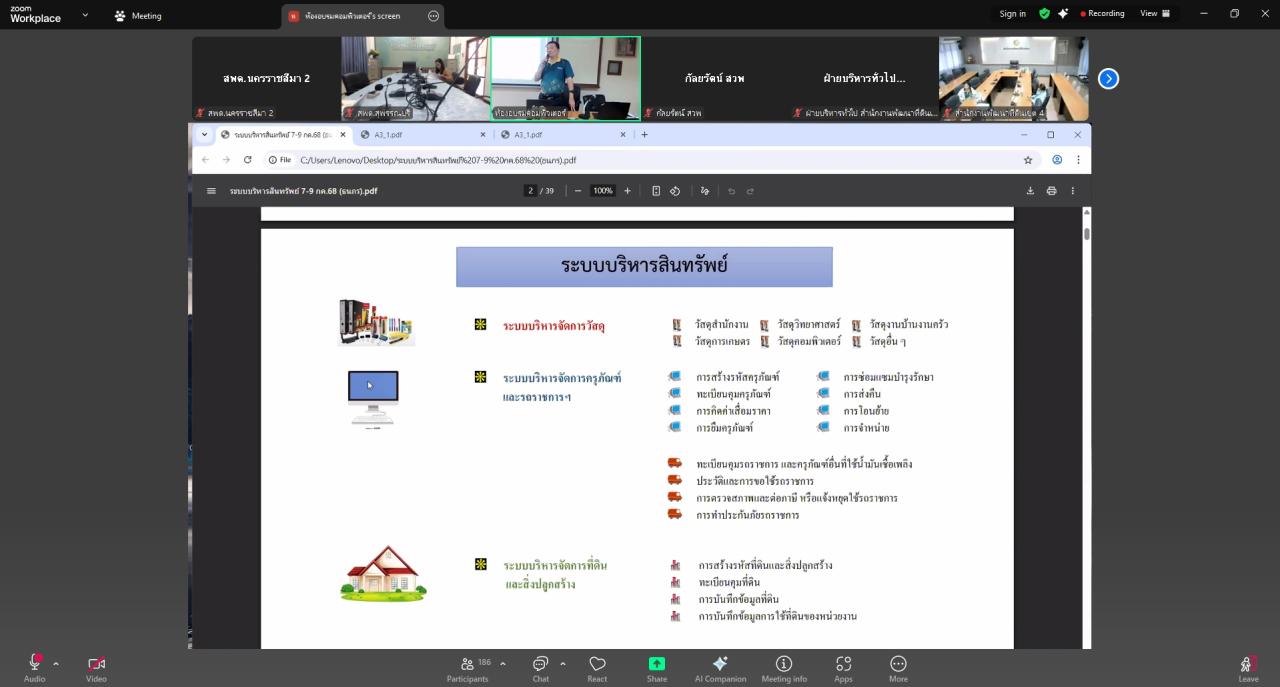The width and height of the screenshot is (1280, 687).
Task: Click the Sign in button
Action: pyautogui.click(x=1012, y=14)
